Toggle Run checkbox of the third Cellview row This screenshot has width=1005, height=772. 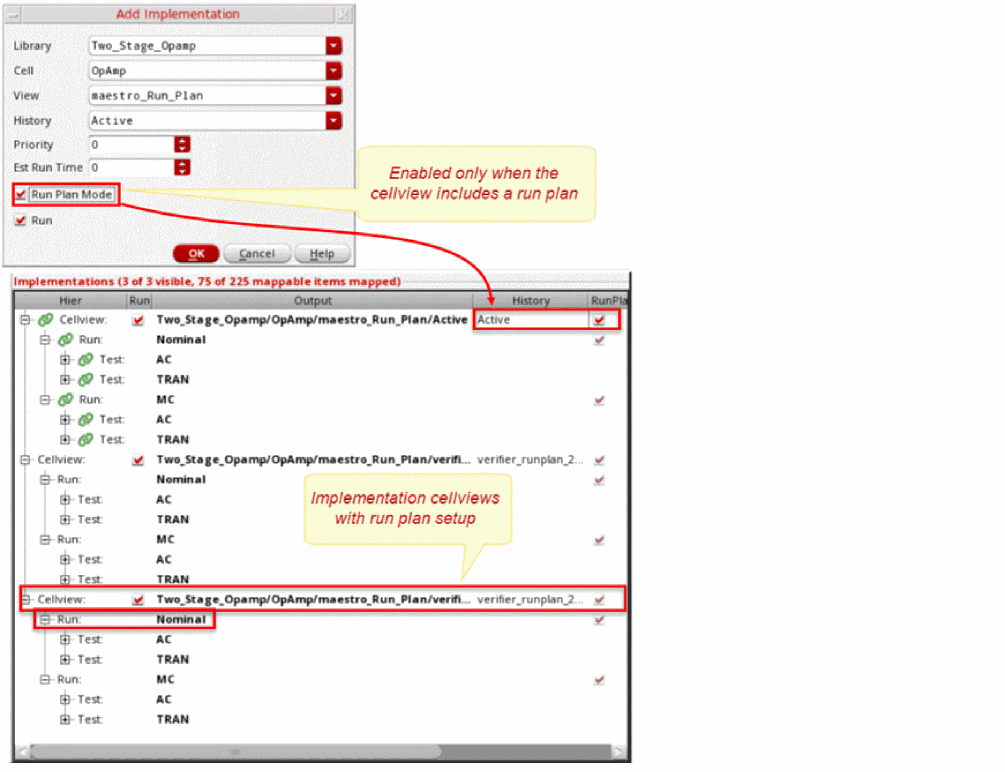pyautogui.click(x=138, y=600)
